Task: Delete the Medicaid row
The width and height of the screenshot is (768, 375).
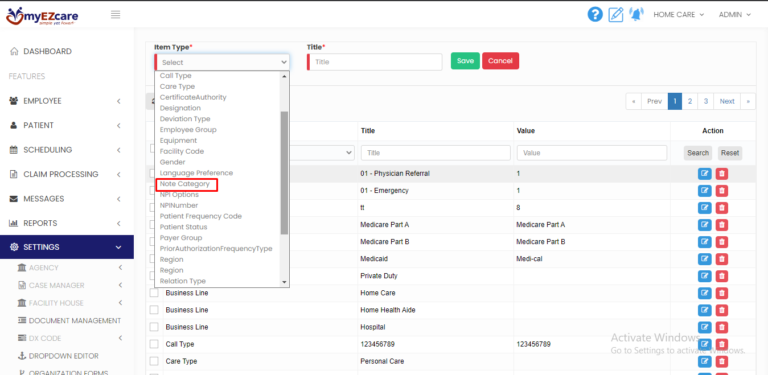Action: pos(721,259)
